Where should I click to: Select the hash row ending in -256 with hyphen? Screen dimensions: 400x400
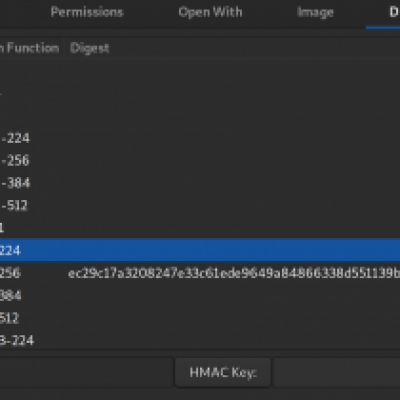click(200, 160)
